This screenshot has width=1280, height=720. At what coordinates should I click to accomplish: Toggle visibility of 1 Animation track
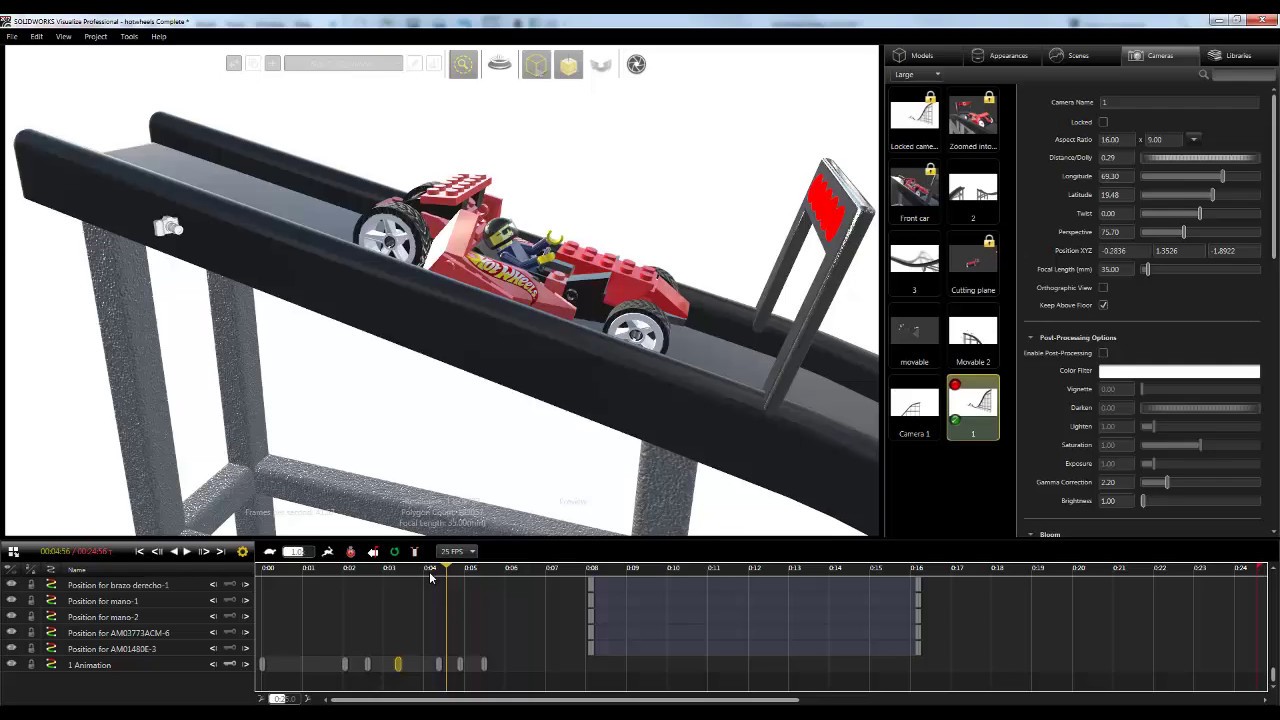11,665
